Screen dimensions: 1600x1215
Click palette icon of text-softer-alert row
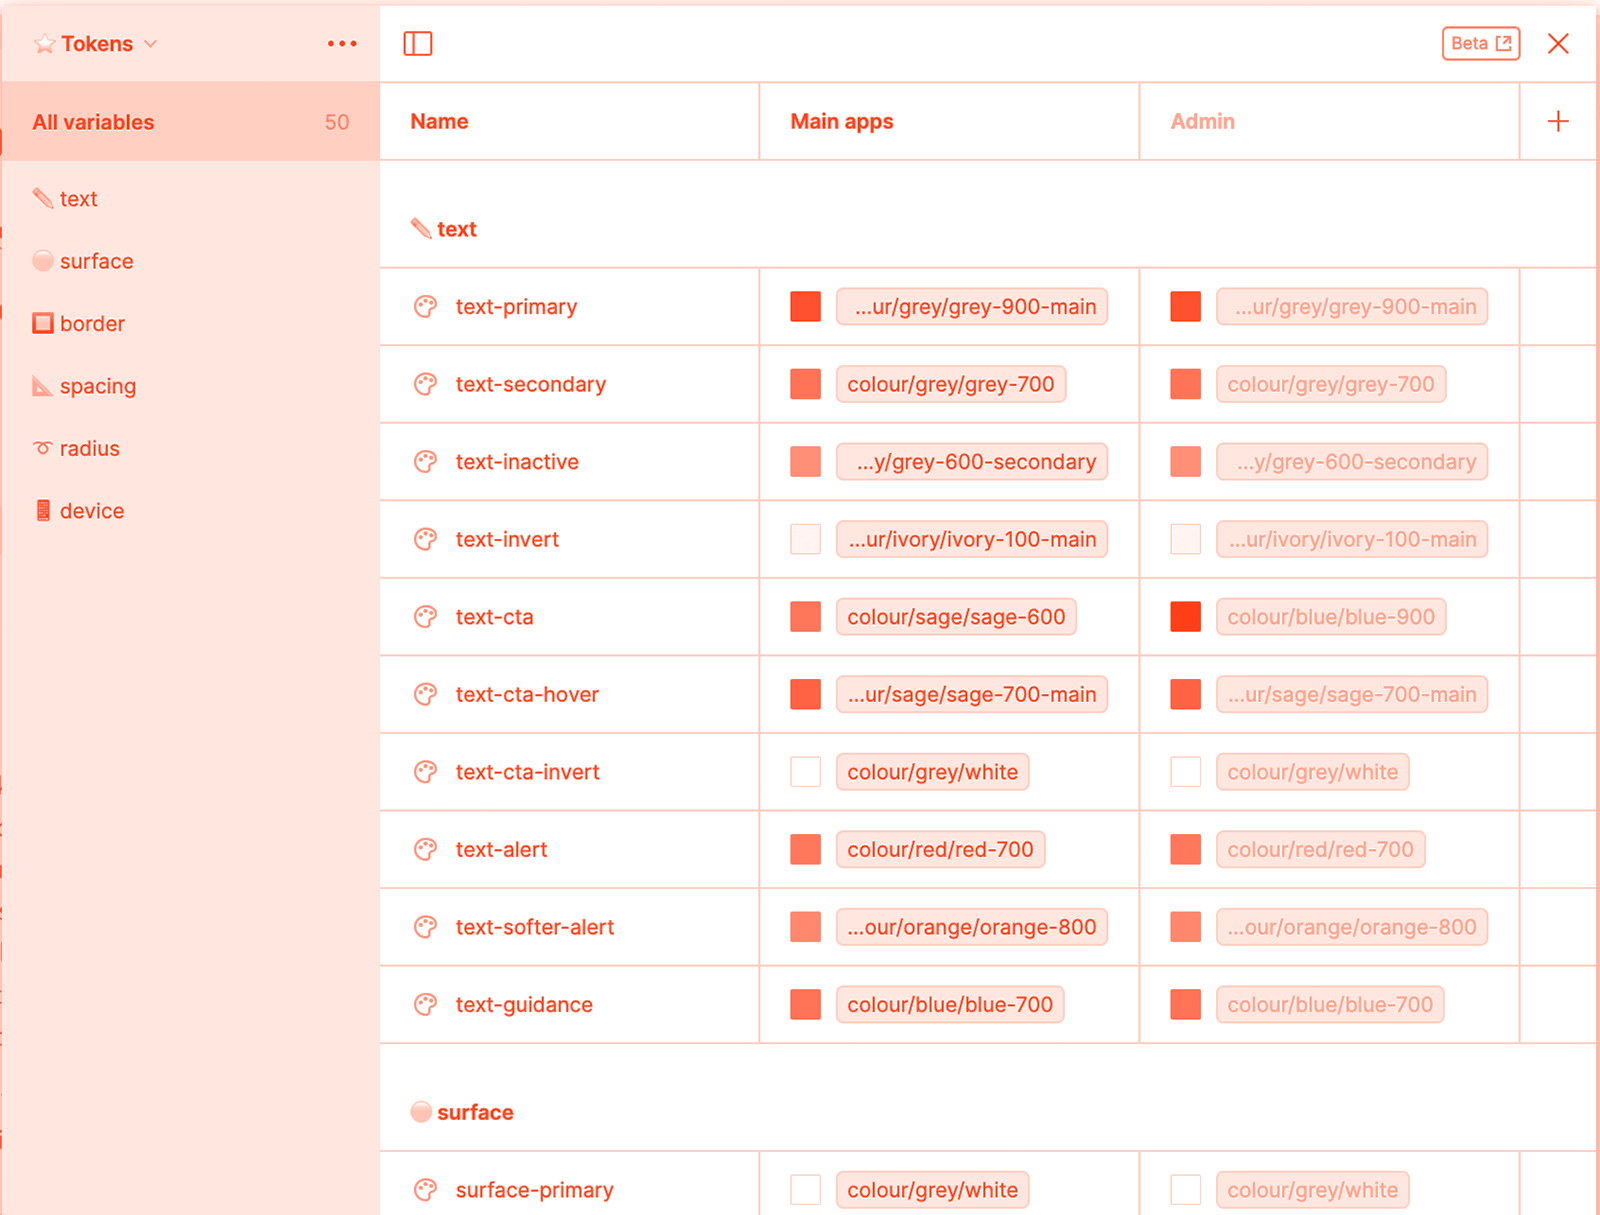tap(425, 927)
